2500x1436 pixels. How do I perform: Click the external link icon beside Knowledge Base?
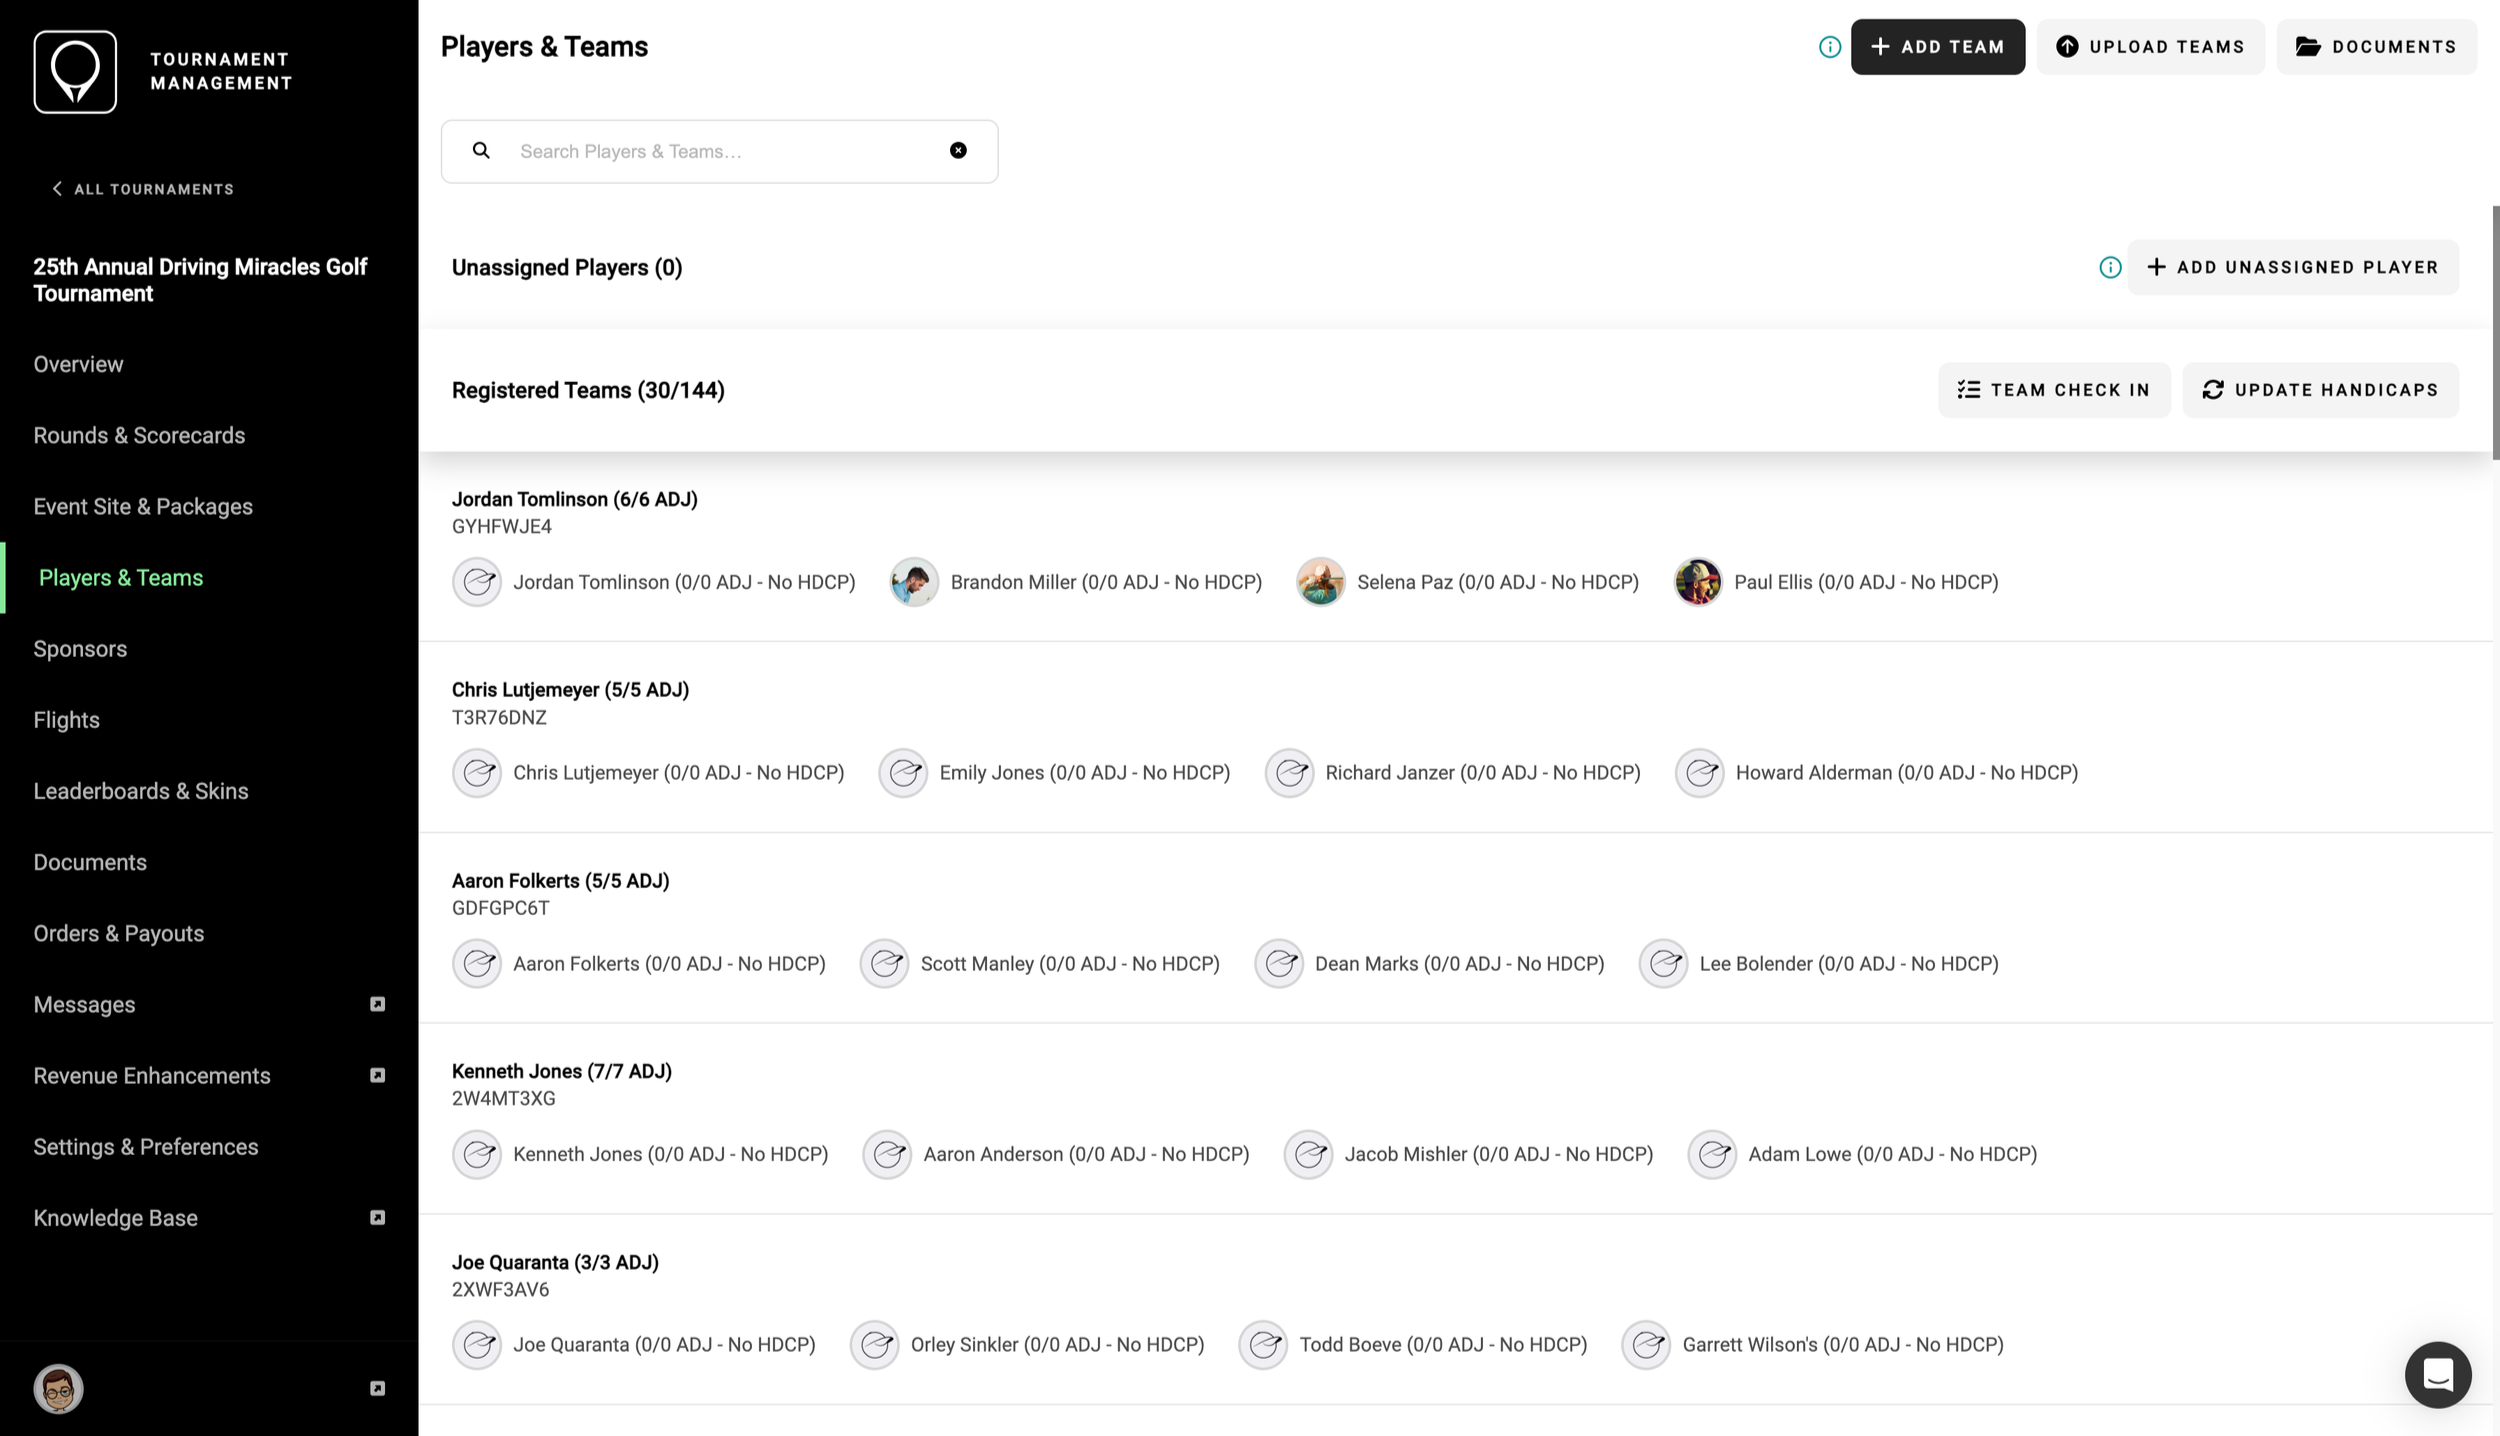(x=377, y=1218)
